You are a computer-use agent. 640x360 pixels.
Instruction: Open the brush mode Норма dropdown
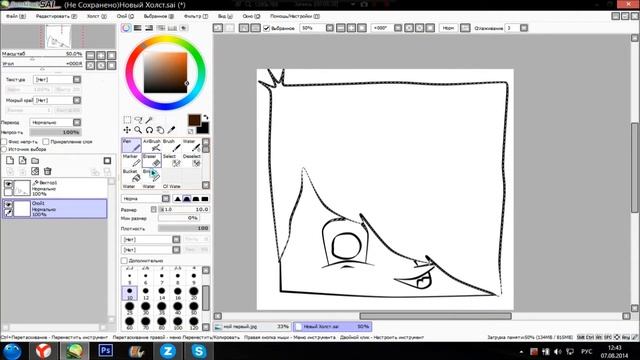tap(145, 199)
